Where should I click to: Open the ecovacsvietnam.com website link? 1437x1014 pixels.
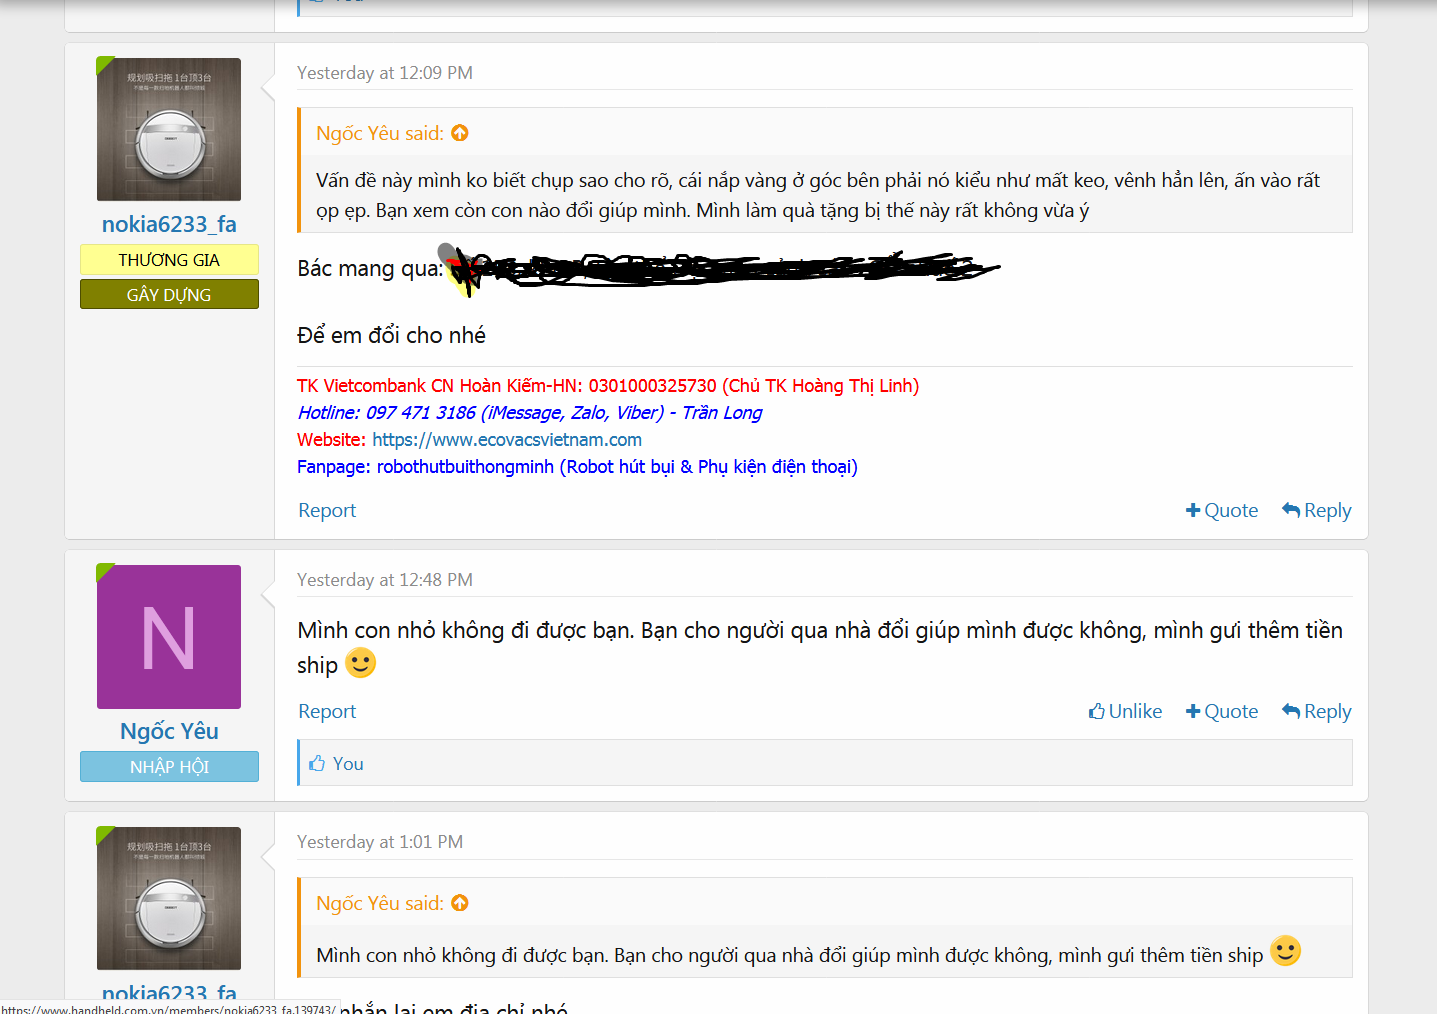click(507, 439)
